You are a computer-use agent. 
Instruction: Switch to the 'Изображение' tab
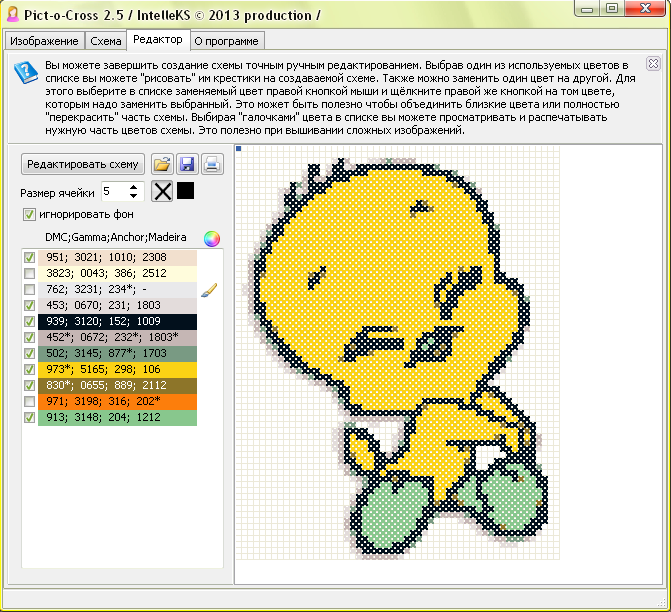coord(44,41)
